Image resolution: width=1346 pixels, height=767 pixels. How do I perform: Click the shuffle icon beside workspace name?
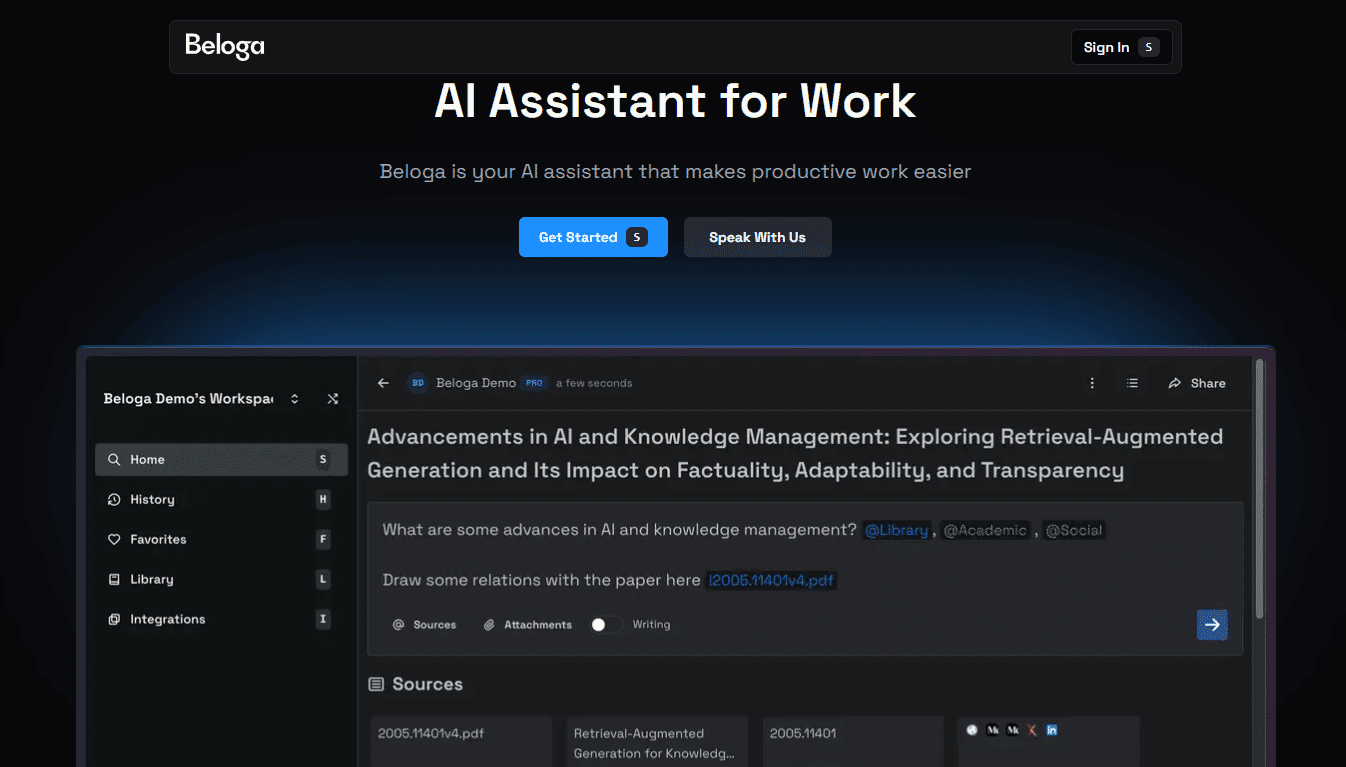click(333, 399)
